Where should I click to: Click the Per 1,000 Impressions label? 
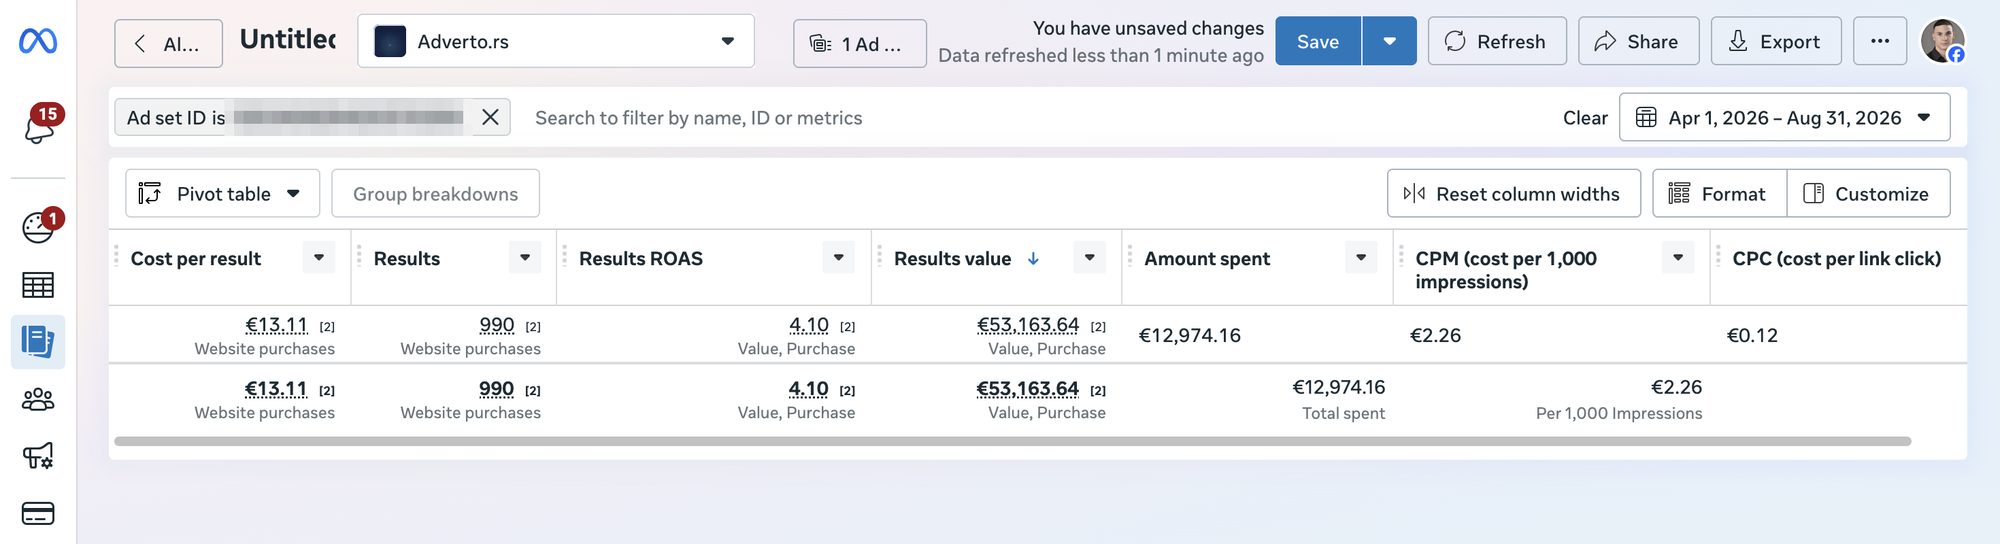click(1619, 413)
